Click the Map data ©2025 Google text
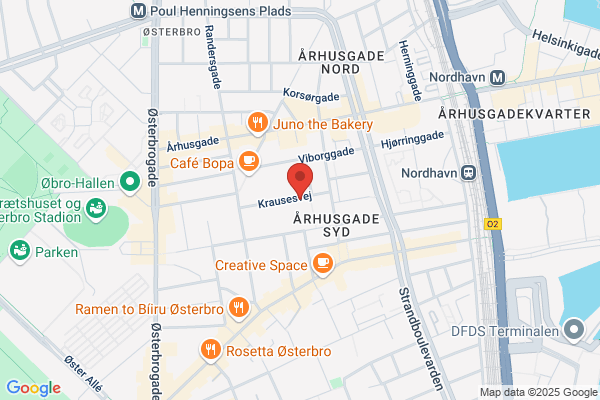 tap(539, 392)
